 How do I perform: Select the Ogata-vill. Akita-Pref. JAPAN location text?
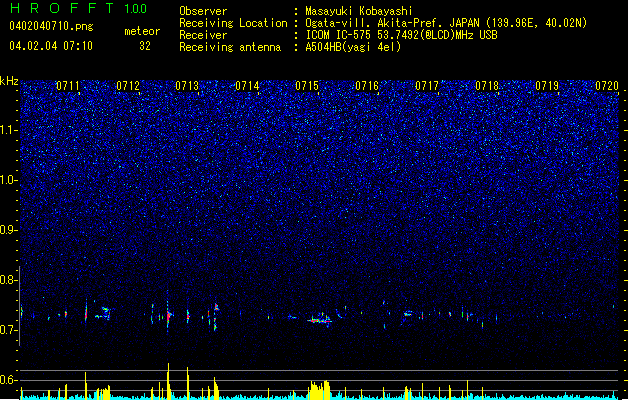coord(446,23)
